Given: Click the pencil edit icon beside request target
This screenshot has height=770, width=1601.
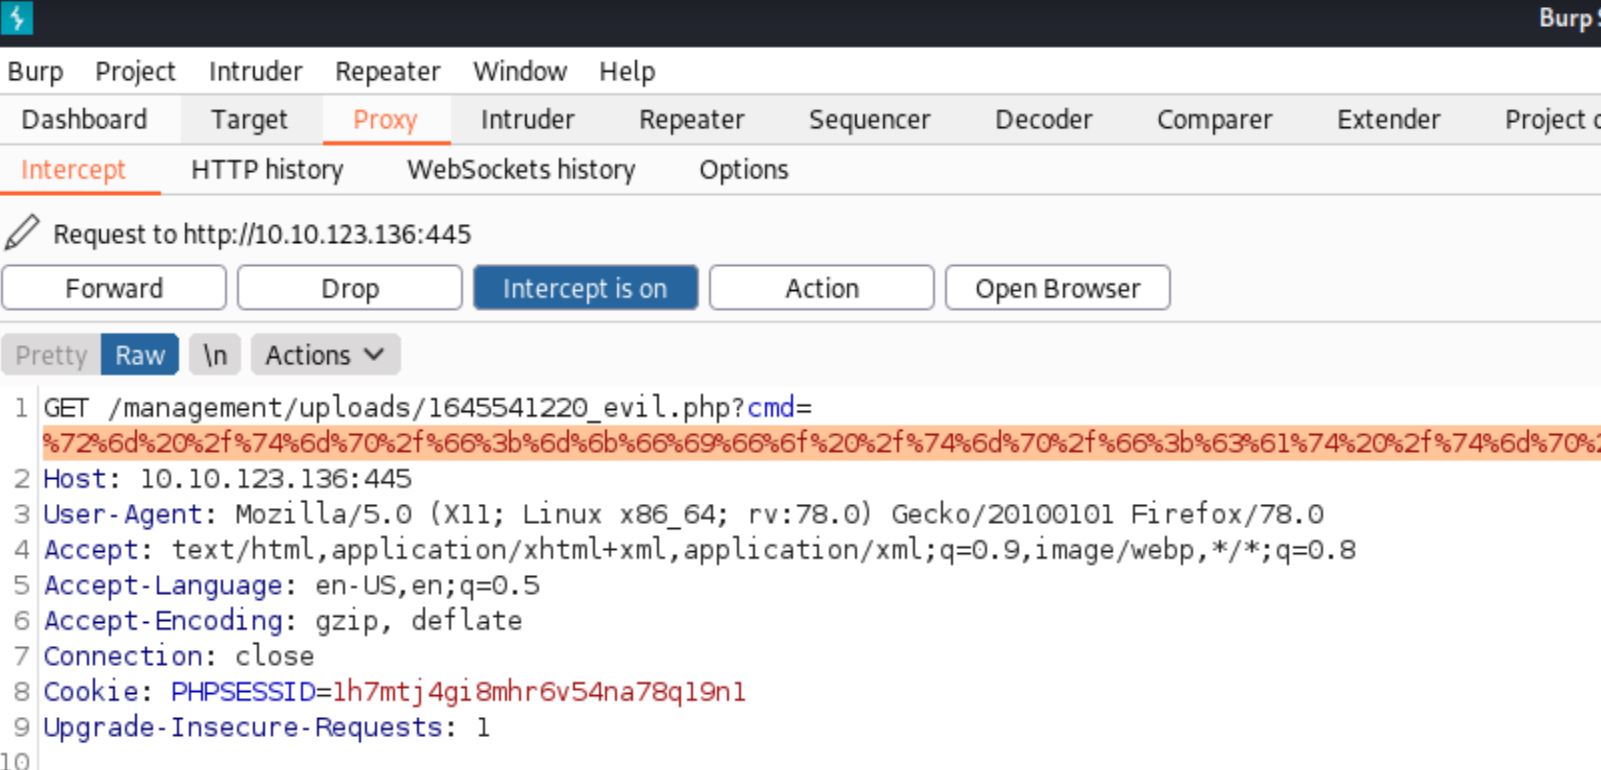Looking at the screenshot, I should coord(22,233).
